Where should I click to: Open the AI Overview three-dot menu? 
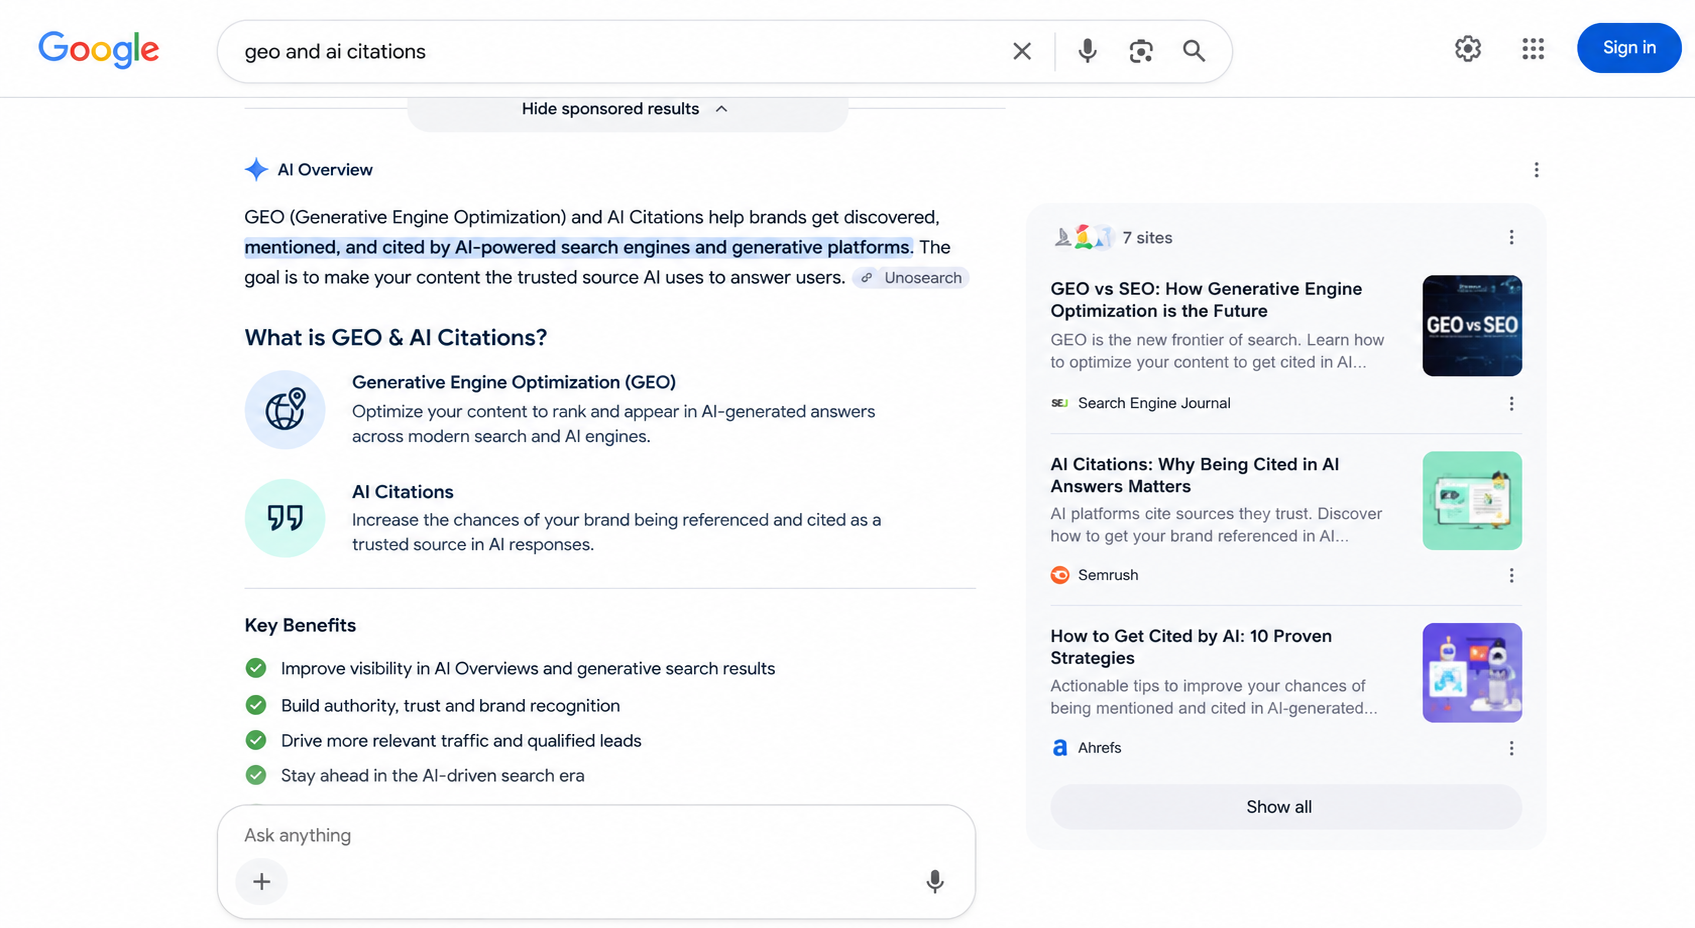tap(1536, 170)
